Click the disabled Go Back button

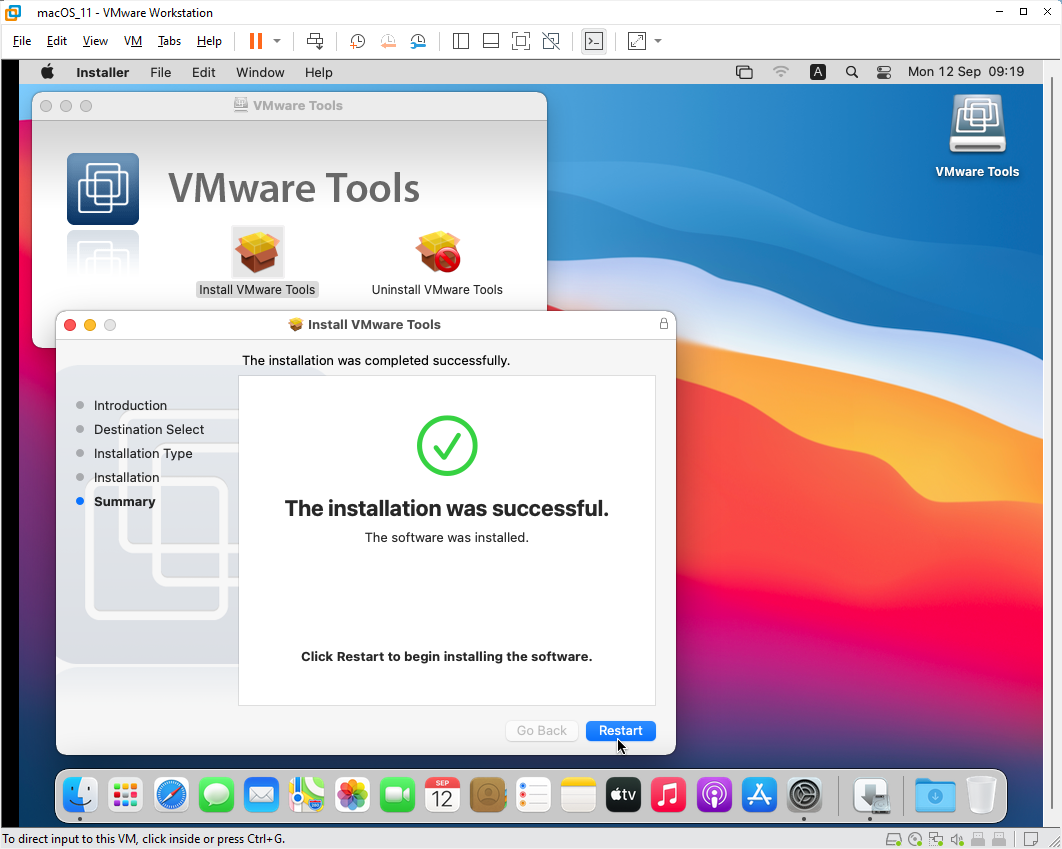click(541, 731)
